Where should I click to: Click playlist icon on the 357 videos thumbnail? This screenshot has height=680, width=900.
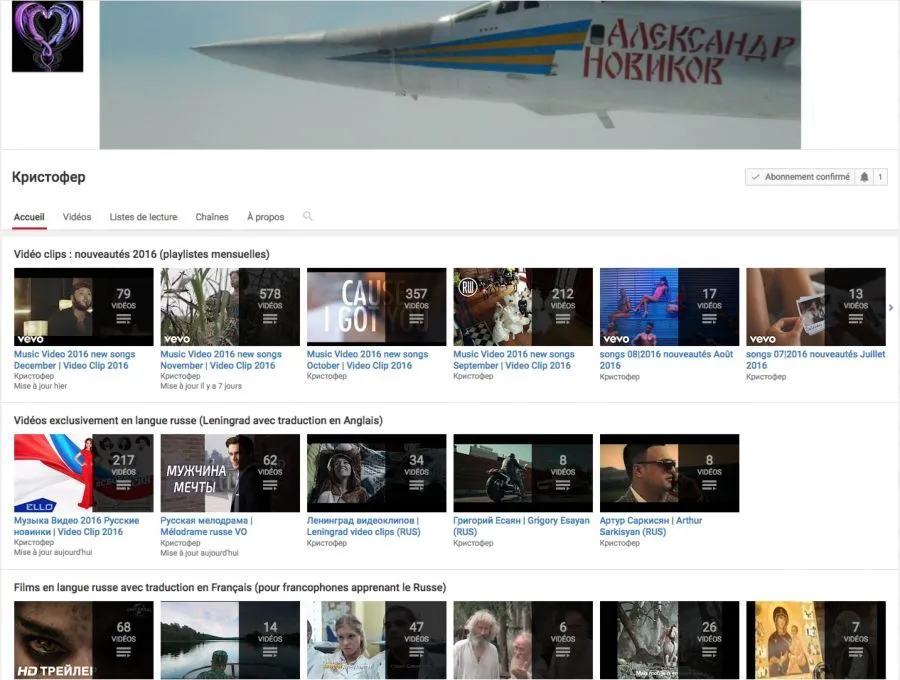[416, 320]
